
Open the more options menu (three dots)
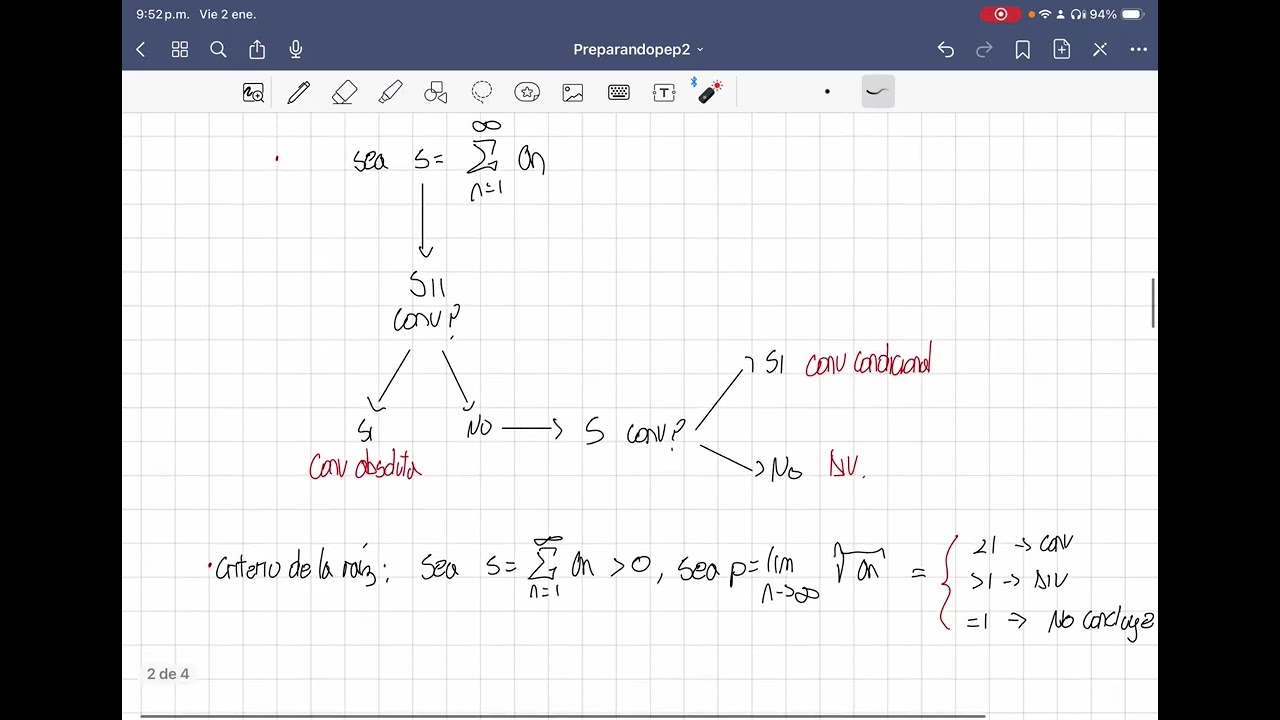coord(1139,49)
